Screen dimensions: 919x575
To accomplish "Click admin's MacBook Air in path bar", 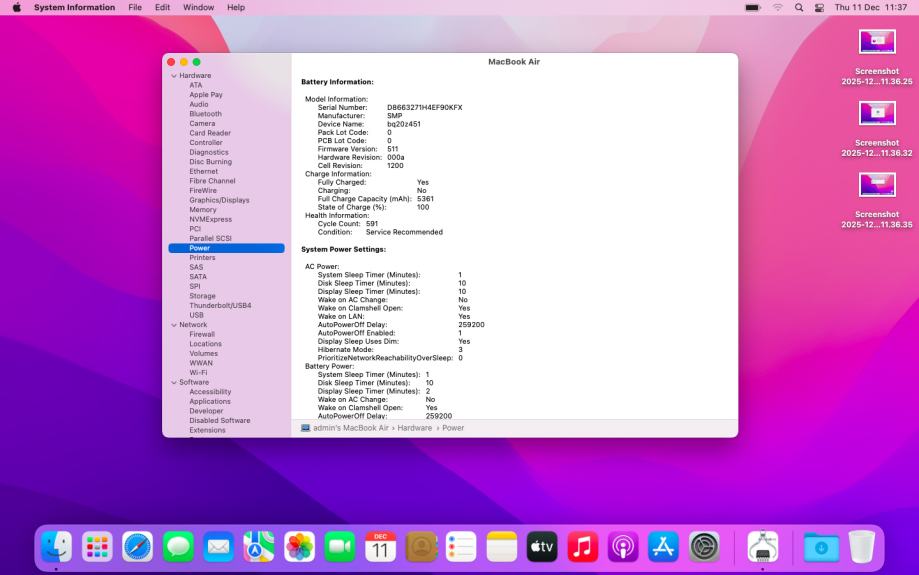I will tap(351, 428).
